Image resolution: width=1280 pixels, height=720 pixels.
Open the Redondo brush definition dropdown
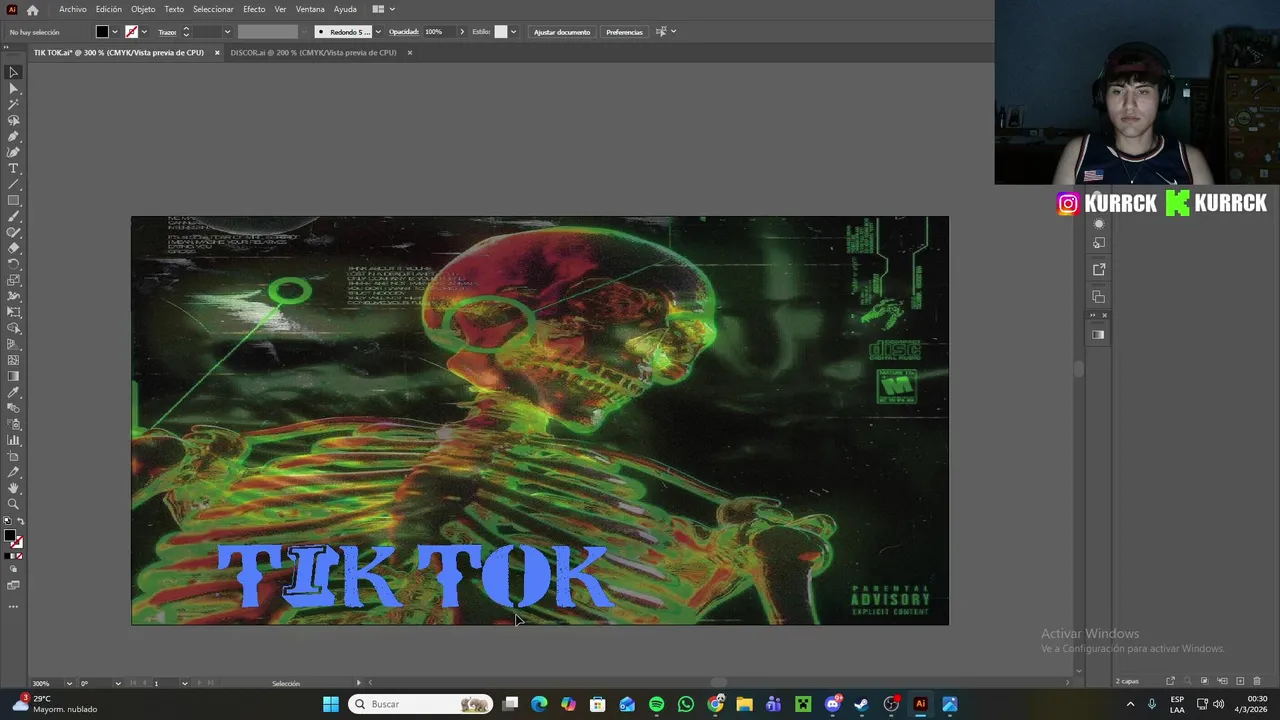377,32
